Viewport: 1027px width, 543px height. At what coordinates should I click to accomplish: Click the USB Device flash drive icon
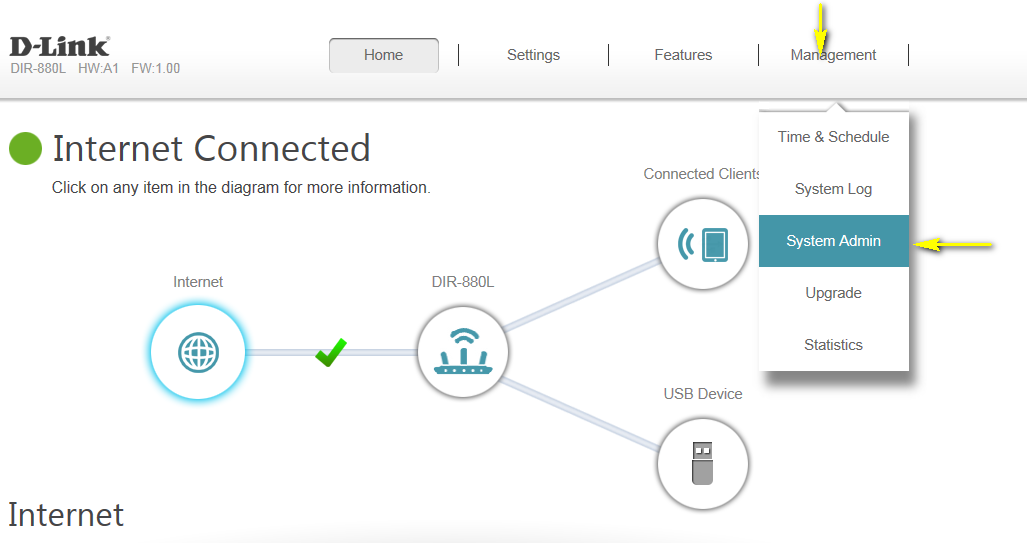(702, 464)
